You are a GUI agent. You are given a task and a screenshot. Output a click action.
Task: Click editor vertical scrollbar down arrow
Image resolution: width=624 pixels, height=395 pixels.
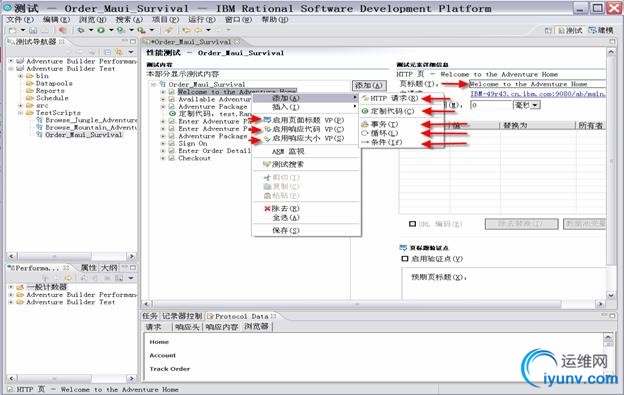611,295
